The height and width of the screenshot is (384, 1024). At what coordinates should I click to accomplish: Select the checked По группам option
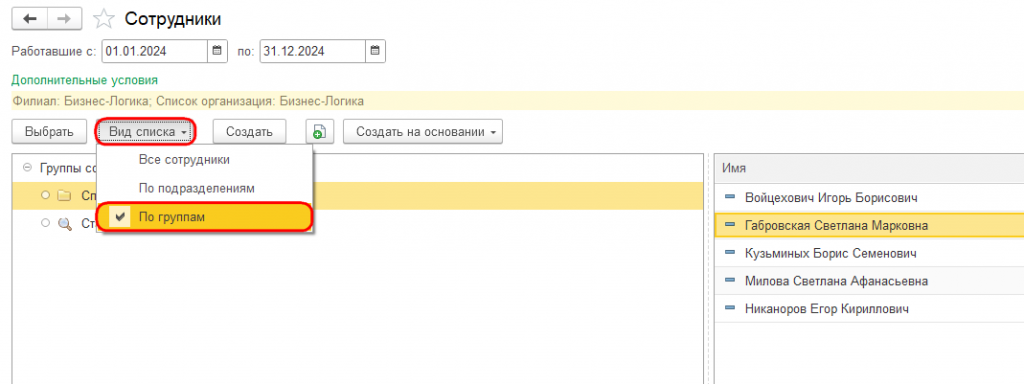point(204,217)
